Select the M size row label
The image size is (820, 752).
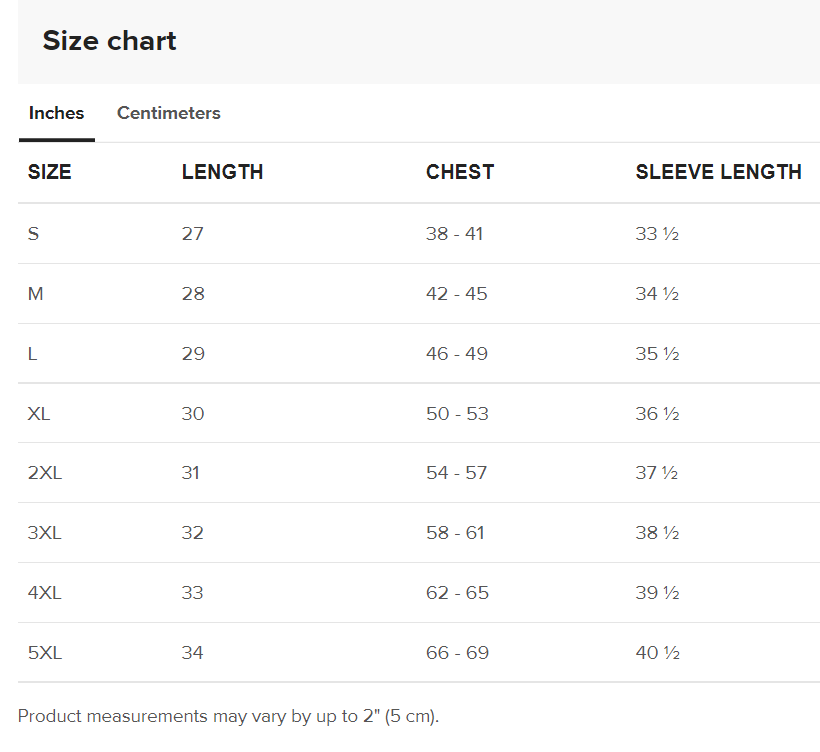pyautogui.click(x=36, y=294)
